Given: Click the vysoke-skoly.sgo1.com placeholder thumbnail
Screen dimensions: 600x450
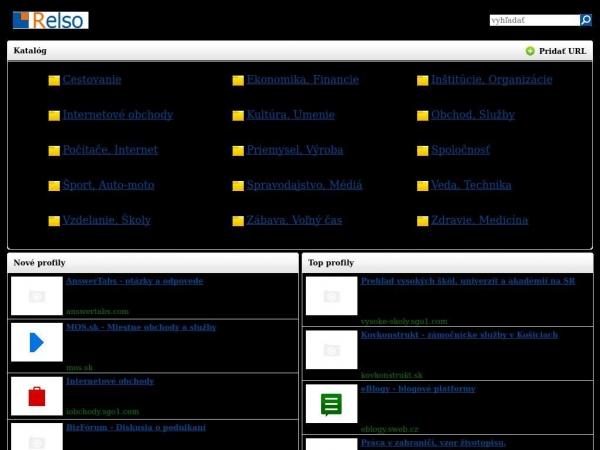Looking at the screenshot, I should [x=331, y=296].
